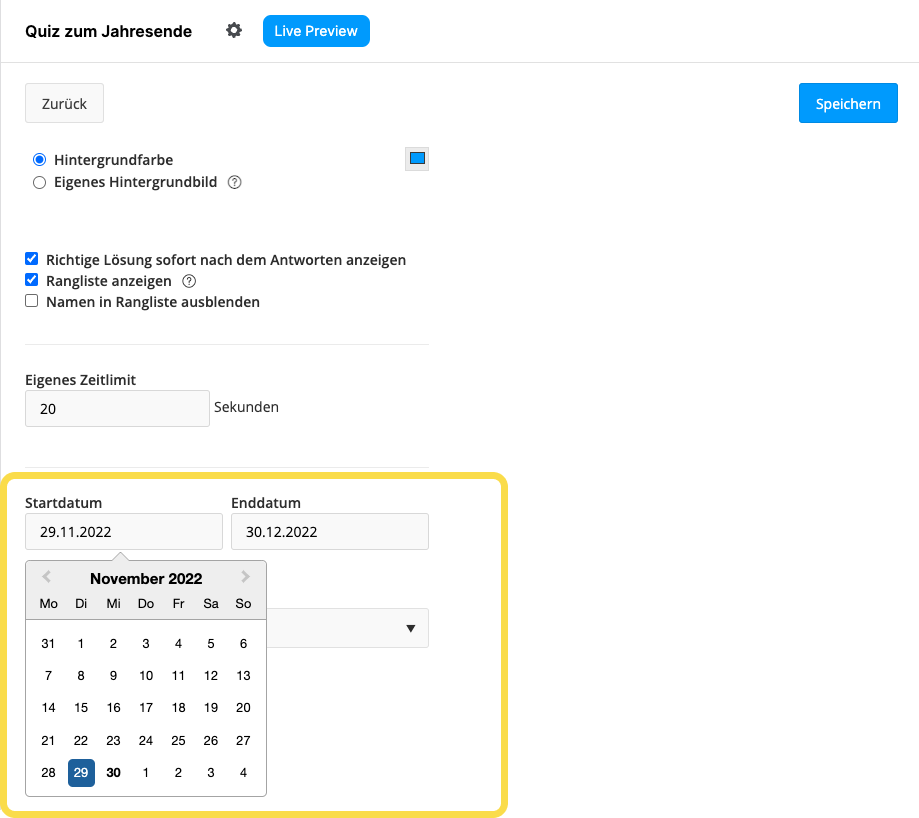Select October 31 in the calendar
This screenshot has height=818, width=919.
[48, 643]
